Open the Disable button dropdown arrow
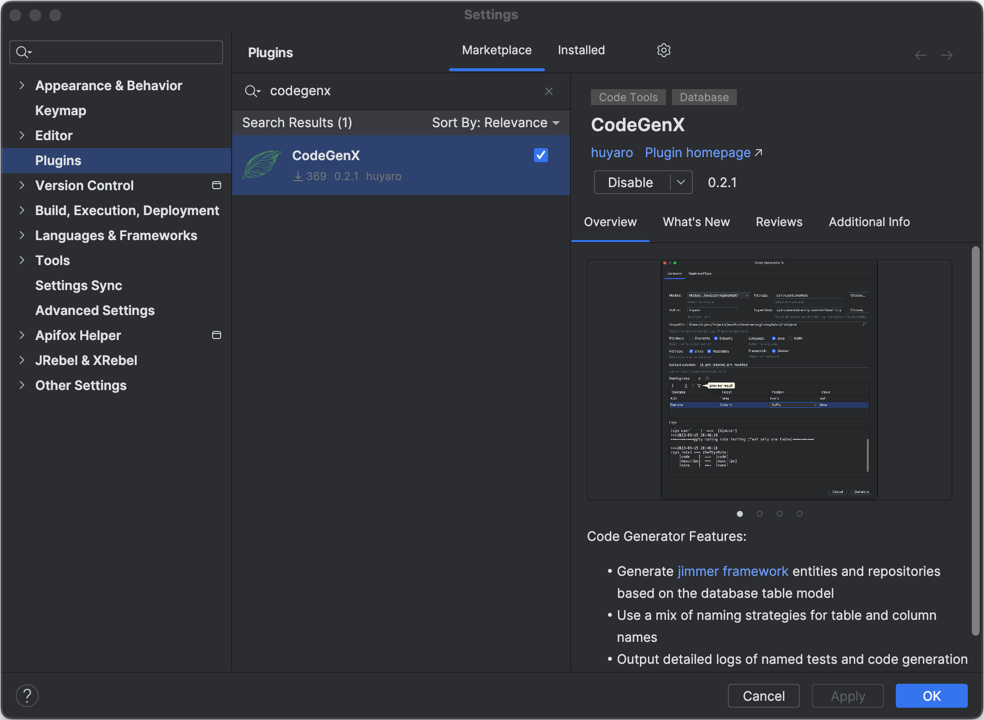The height and width of the screenshot is (720, 984). pos(680,183)
